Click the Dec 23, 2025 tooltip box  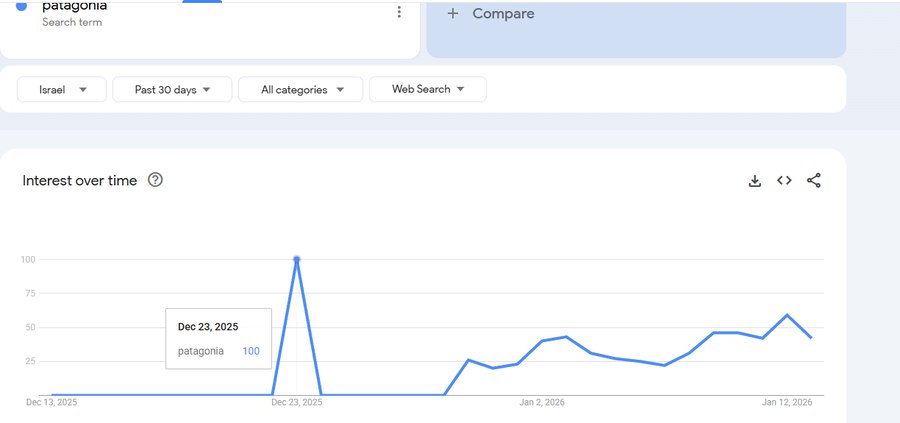pyautogui.click(x=218, y=338)
